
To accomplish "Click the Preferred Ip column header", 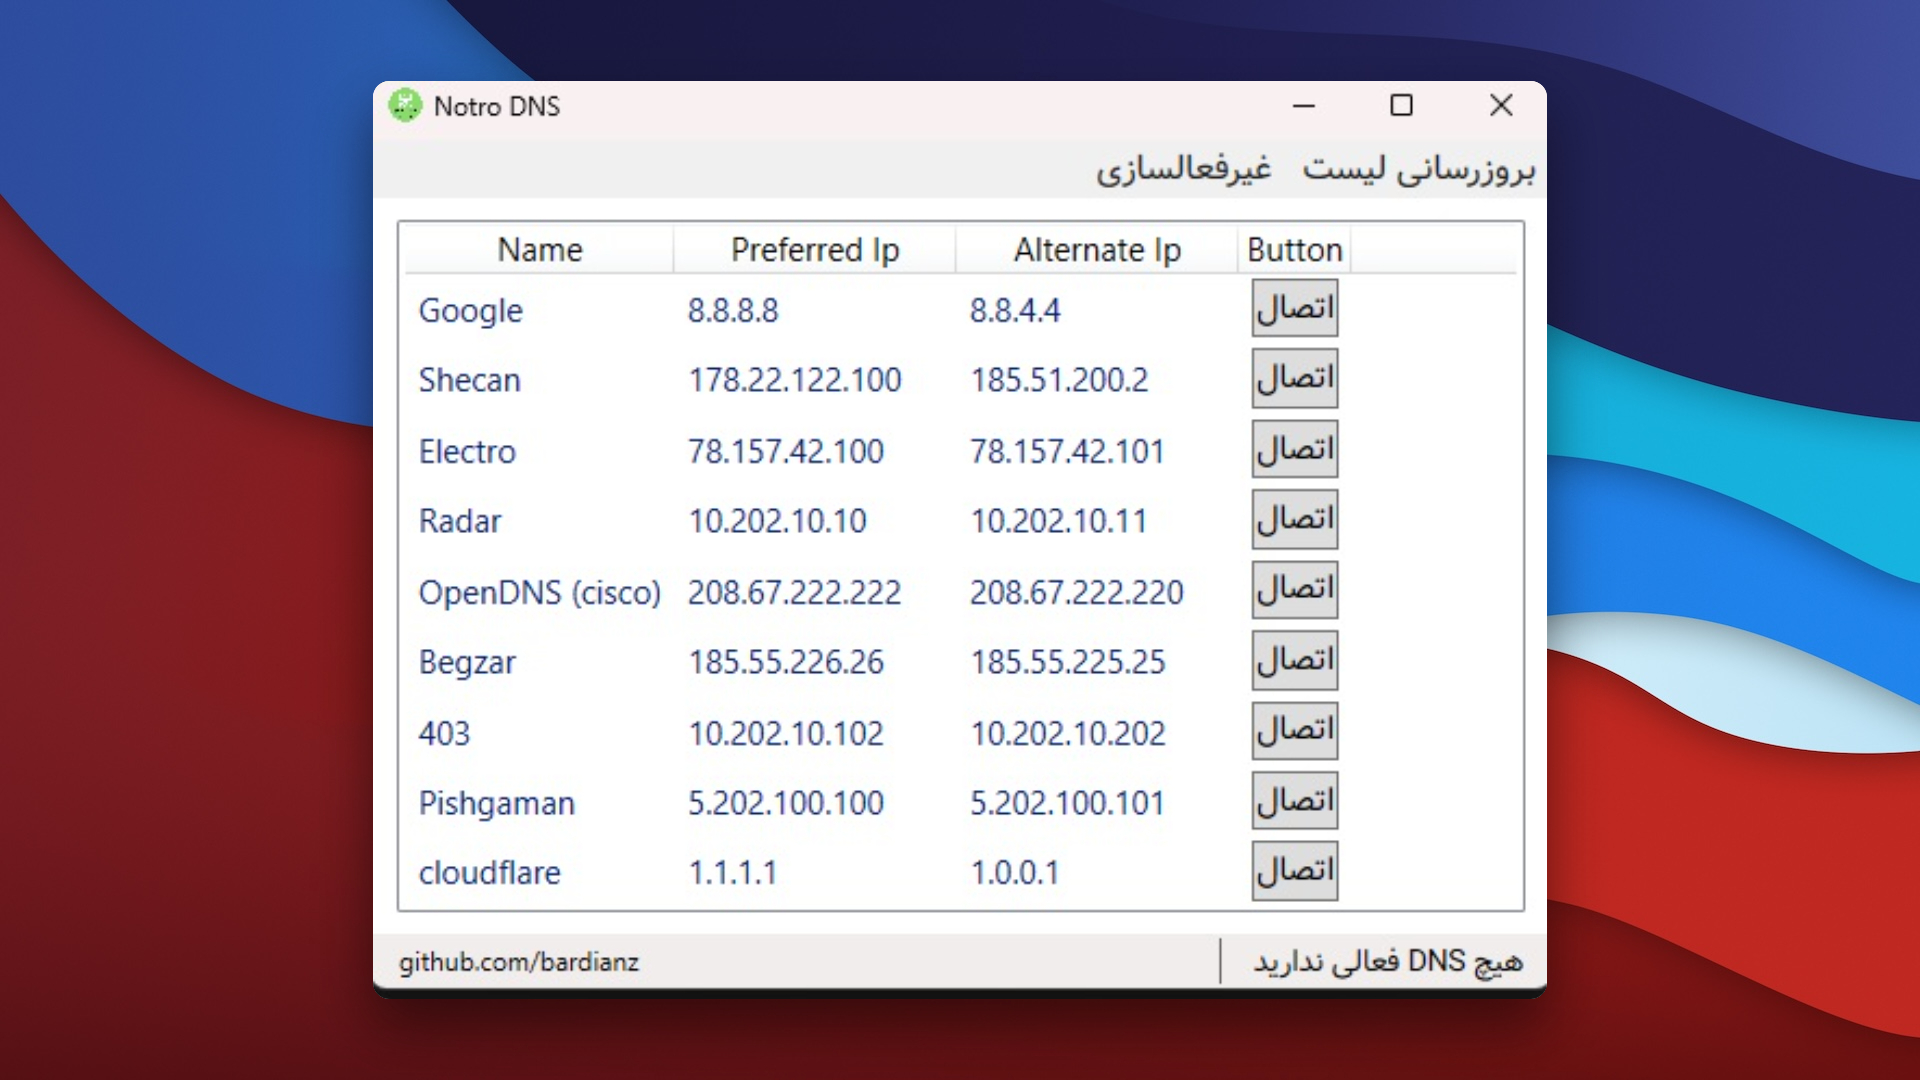I will [x=814, y=250].
